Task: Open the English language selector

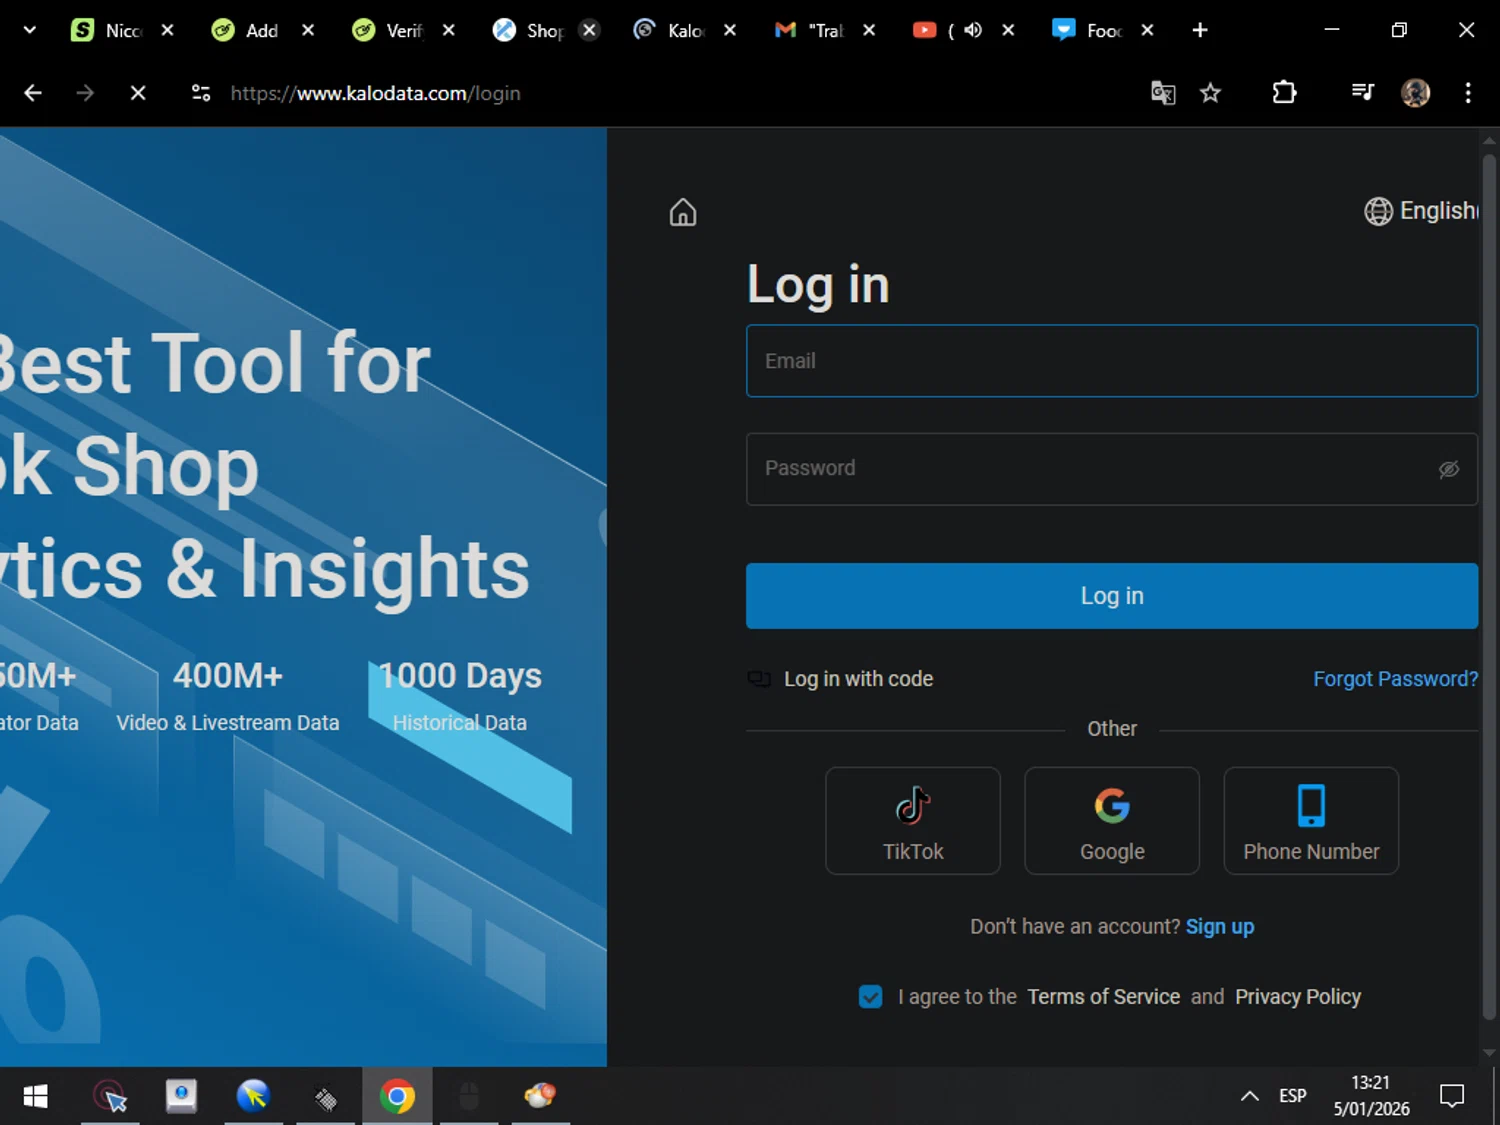Action: (1421, 211)
